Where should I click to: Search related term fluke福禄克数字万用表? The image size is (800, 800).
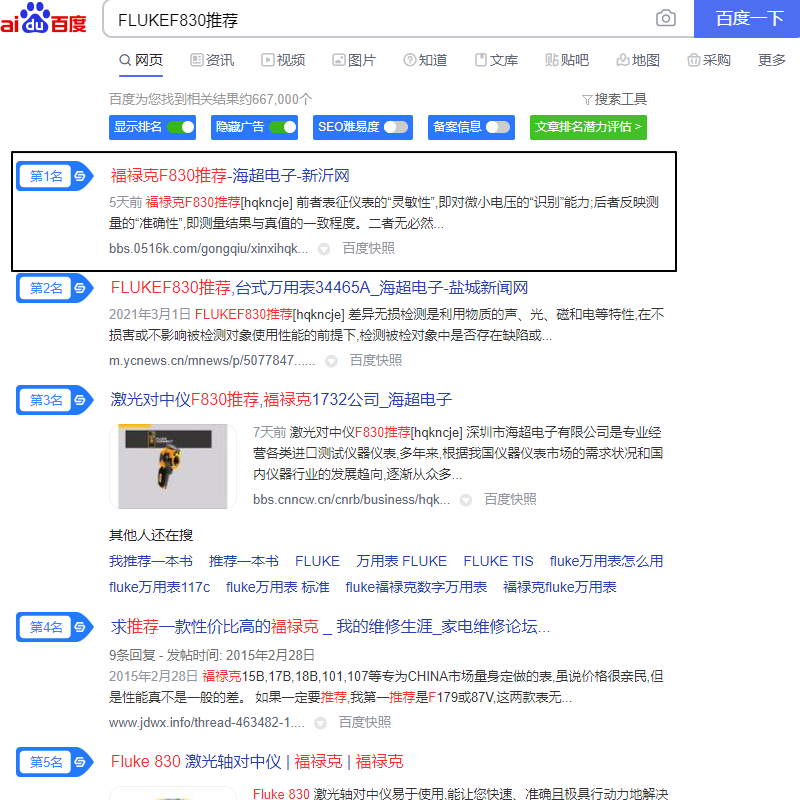pos(416,587)
